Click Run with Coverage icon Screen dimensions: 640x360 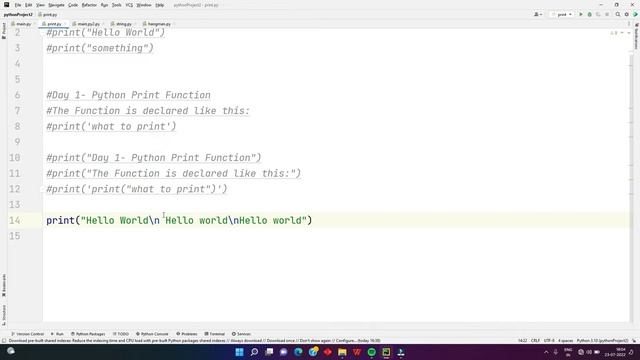pyautogui.click(x=598, y=14)
